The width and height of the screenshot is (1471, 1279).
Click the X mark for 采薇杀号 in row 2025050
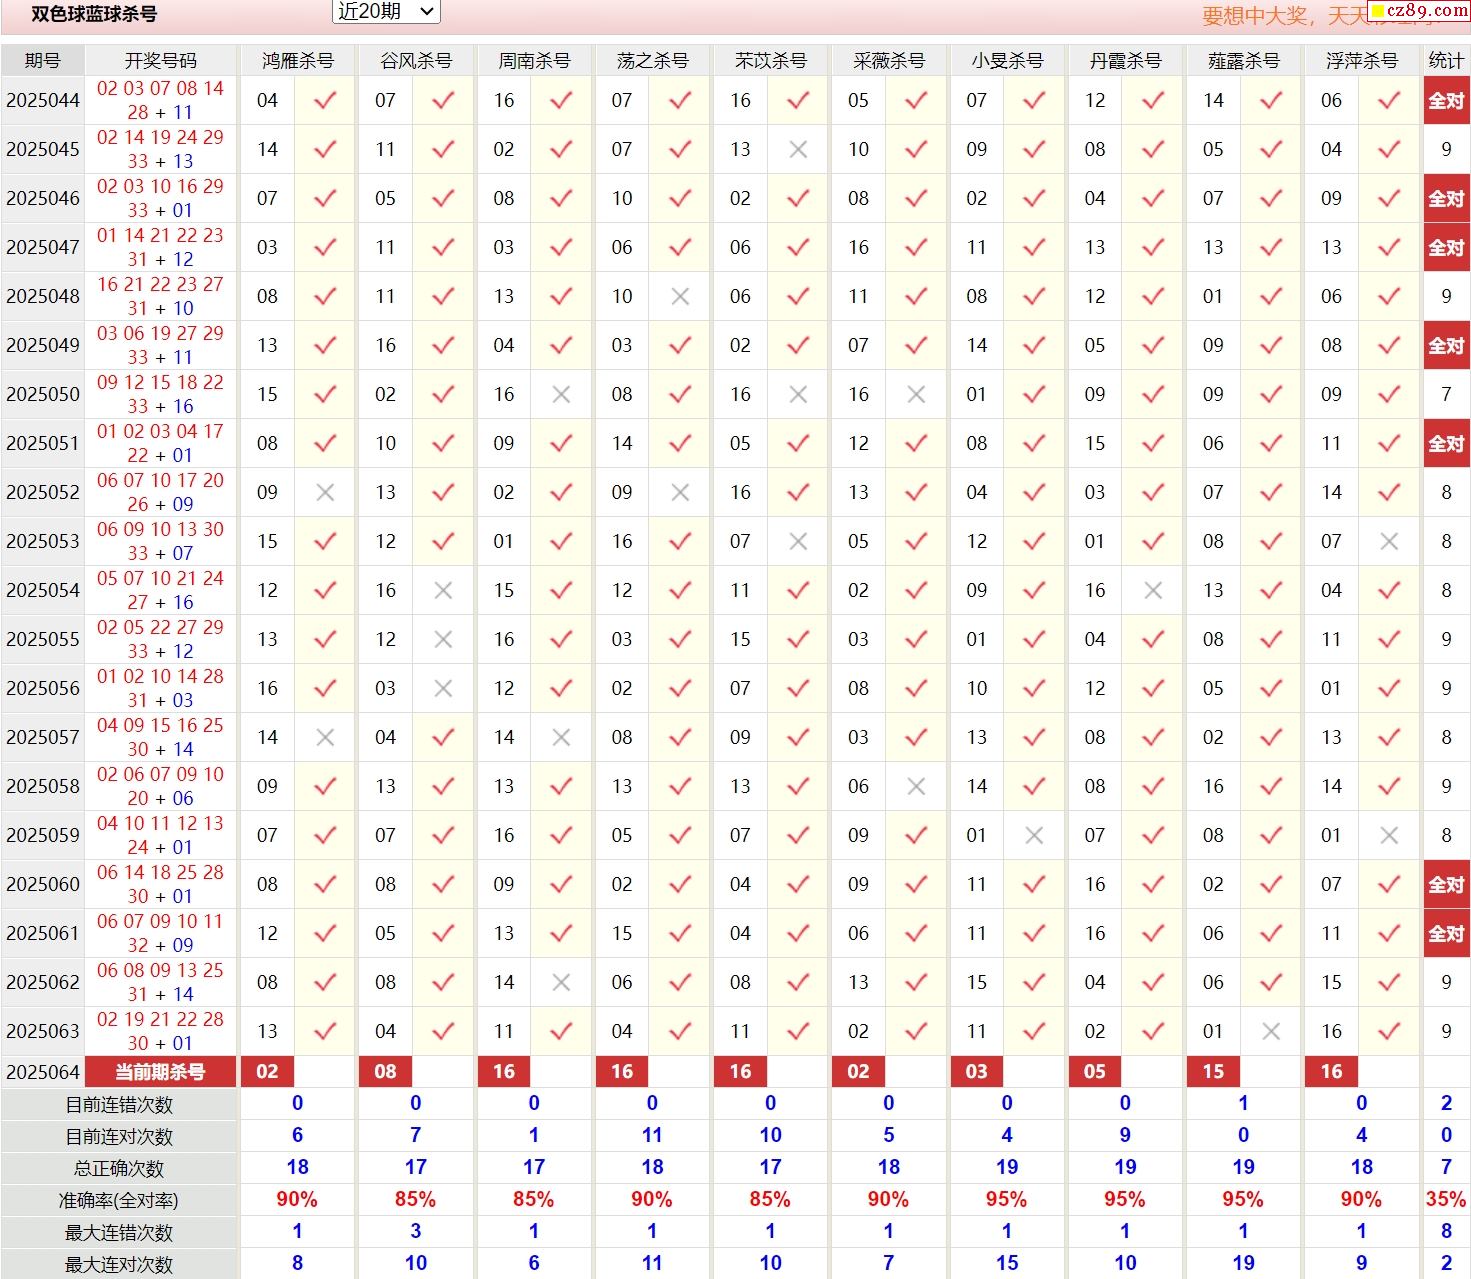pos(916,394)
